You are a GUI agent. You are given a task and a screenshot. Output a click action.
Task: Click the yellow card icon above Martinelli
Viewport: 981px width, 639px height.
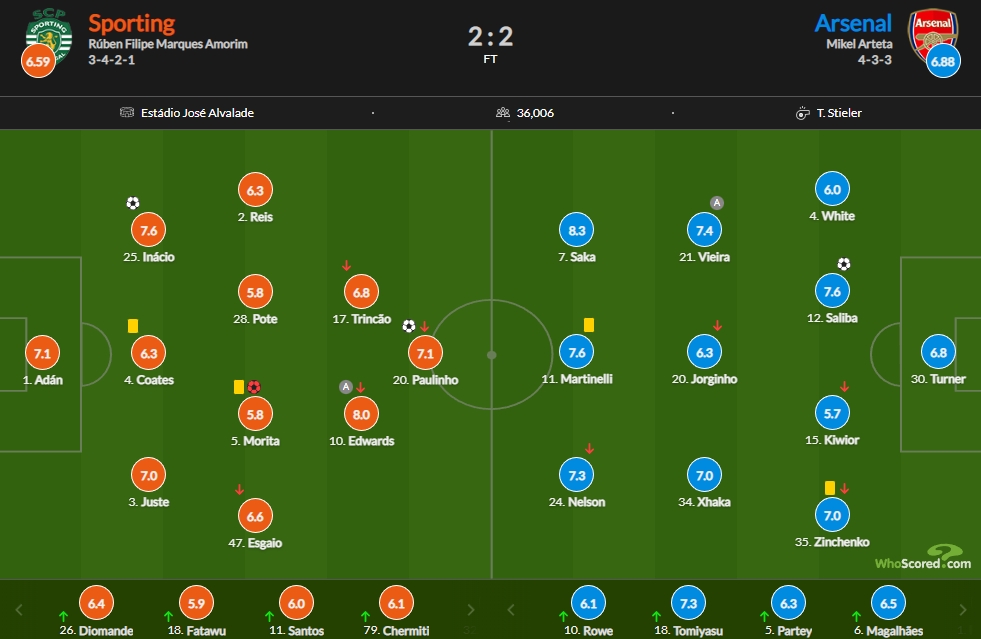click(589, 325)
